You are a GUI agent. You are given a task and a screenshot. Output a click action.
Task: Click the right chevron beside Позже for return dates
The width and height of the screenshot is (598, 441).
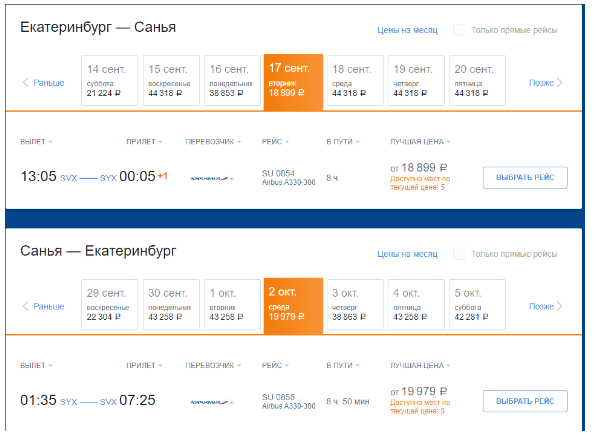point(559,306)
